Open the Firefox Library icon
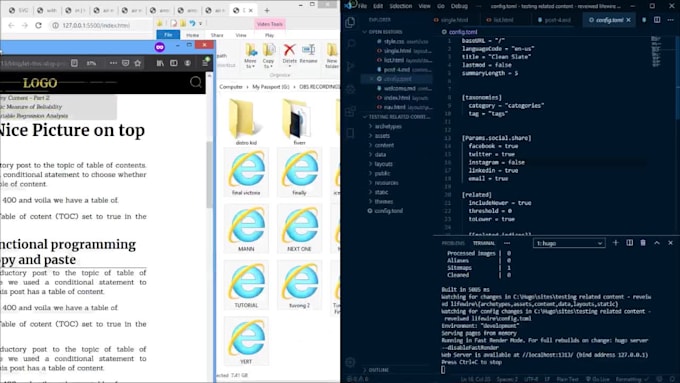 [160, 63]
